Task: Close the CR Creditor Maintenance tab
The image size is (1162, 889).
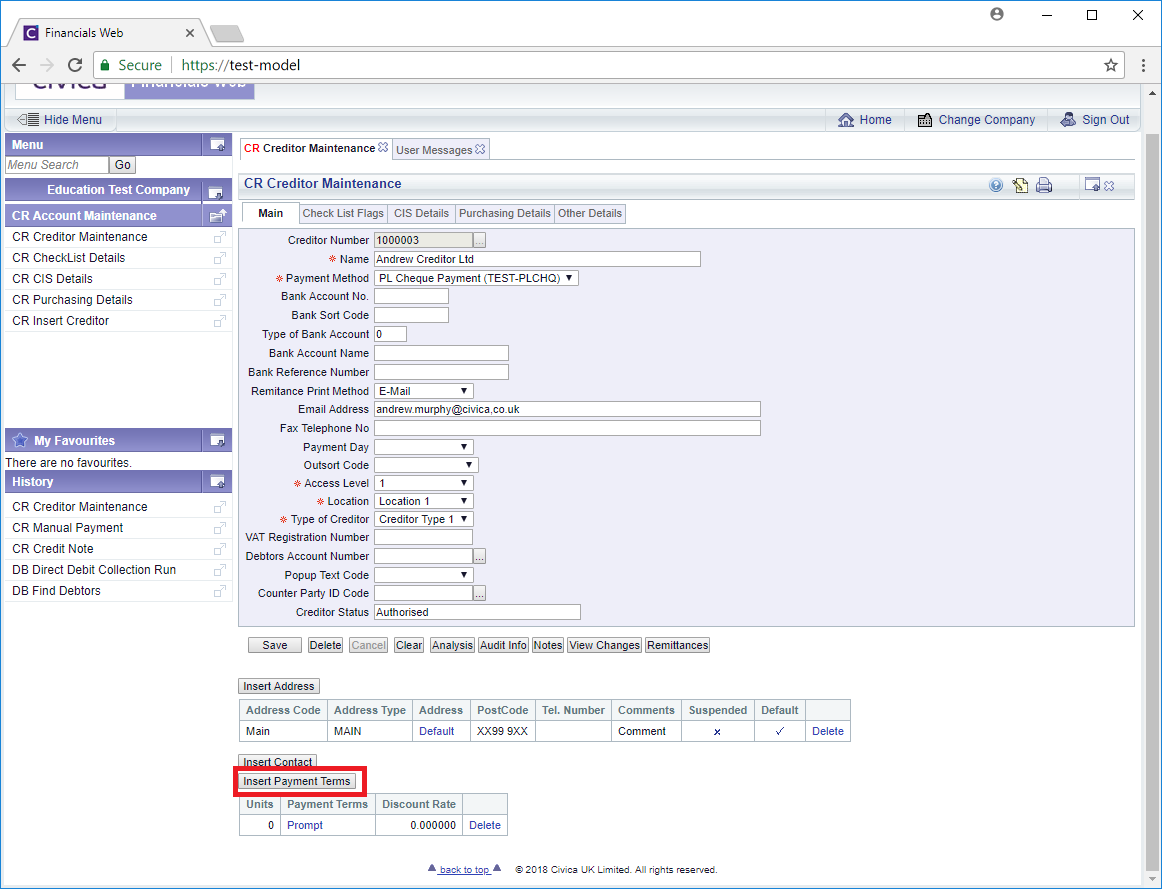Action: tap(383, 147)
